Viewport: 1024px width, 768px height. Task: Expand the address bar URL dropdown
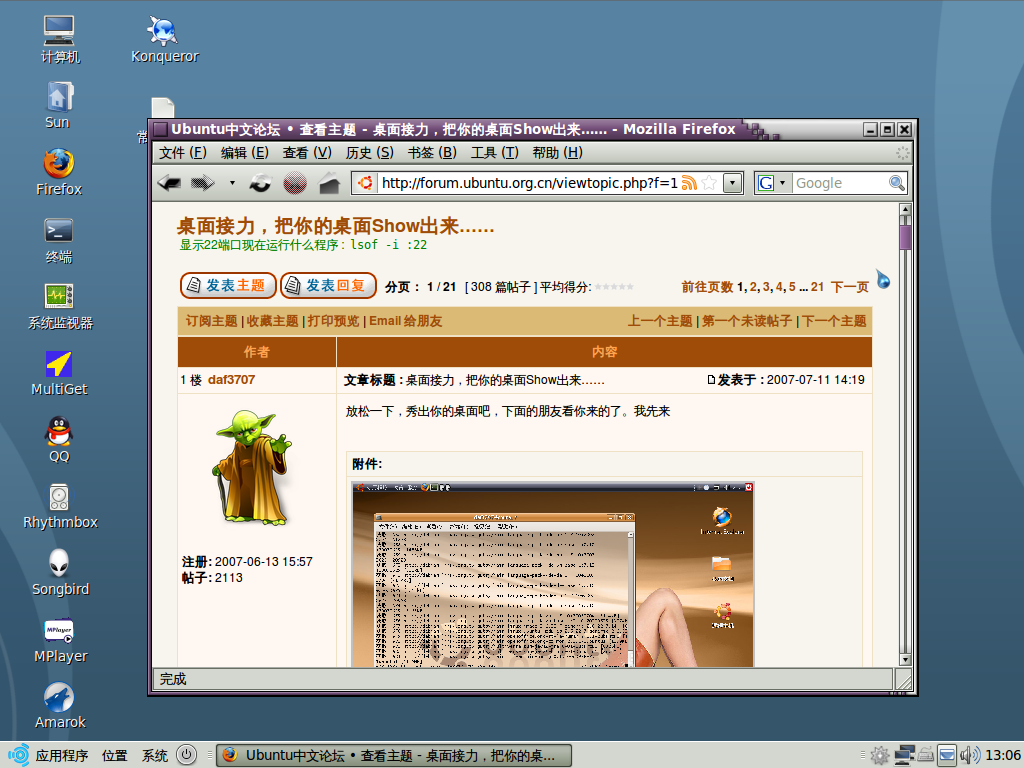click(733, 183)
